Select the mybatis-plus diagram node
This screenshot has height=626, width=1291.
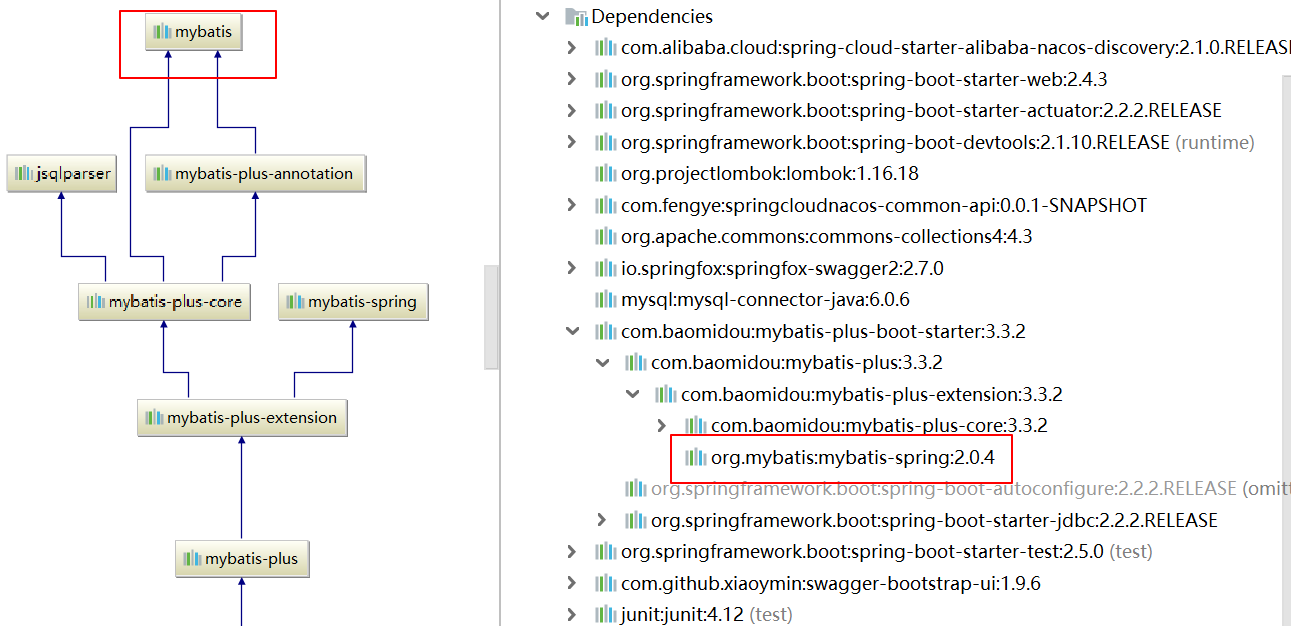241,559
